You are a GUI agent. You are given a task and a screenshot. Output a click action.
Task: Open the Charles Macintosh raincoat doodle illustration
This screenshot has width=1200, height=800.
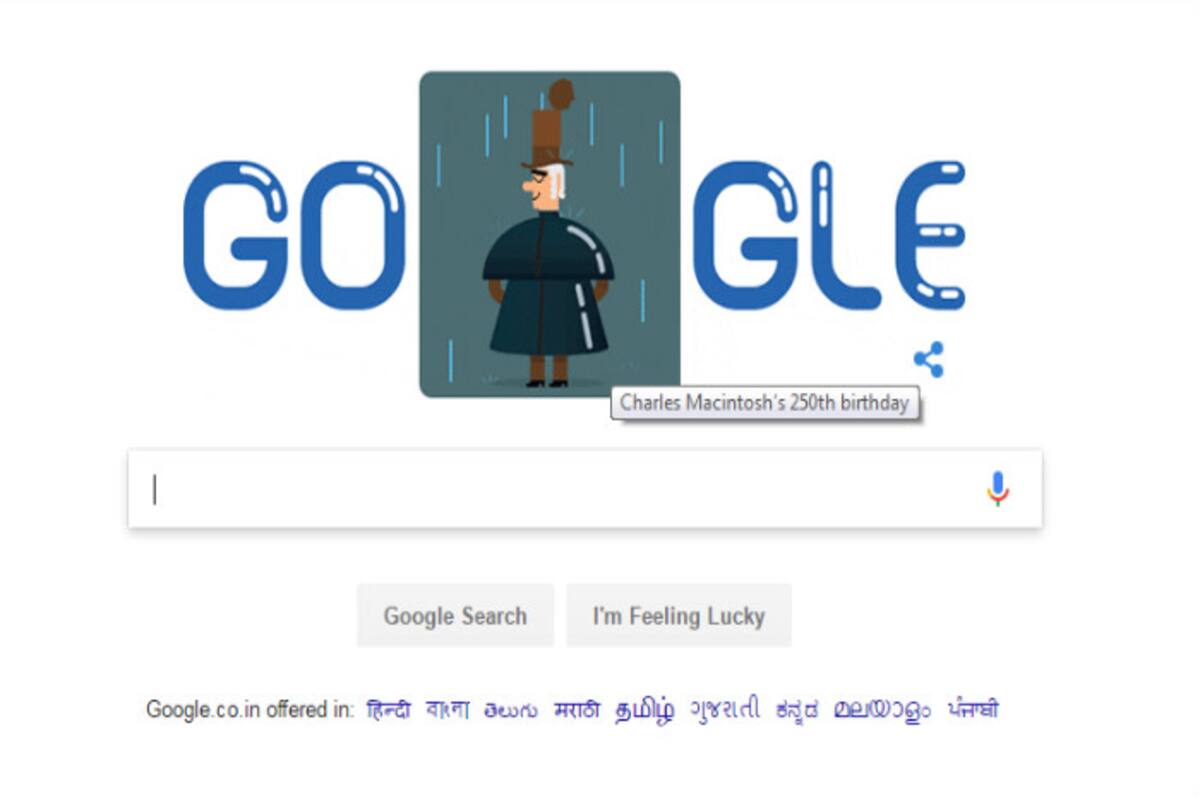(x=549, y=234)
